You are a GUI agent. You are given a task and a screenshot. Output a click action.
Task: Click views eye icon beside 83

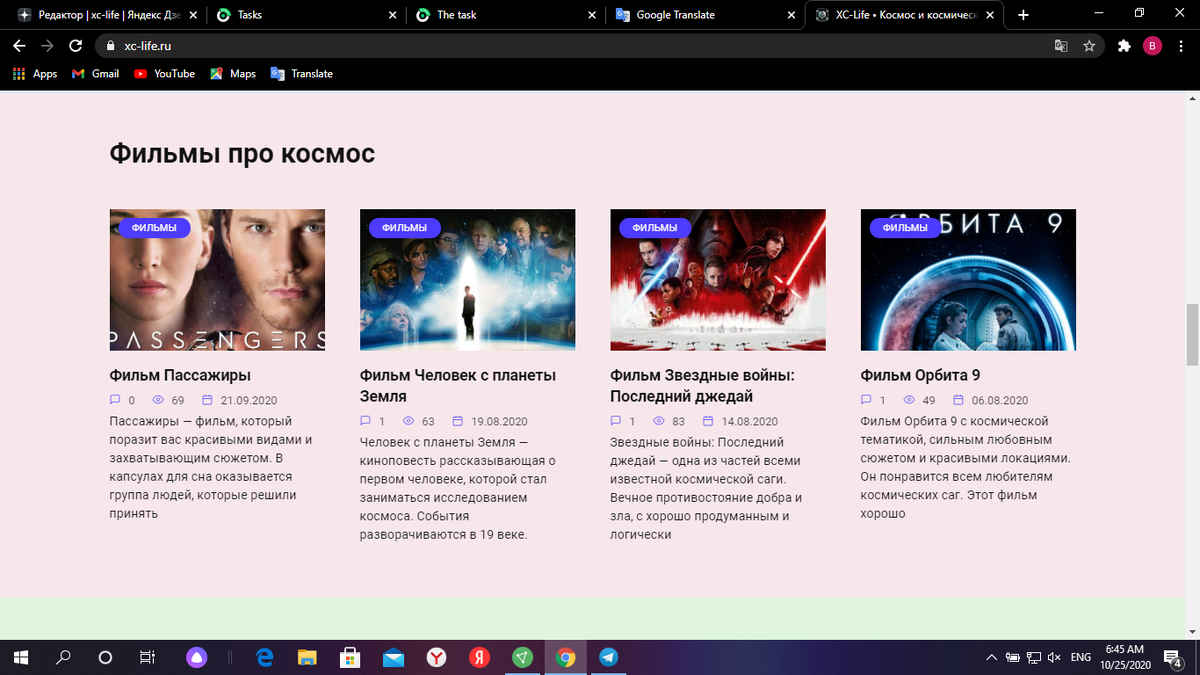(659, 421)
